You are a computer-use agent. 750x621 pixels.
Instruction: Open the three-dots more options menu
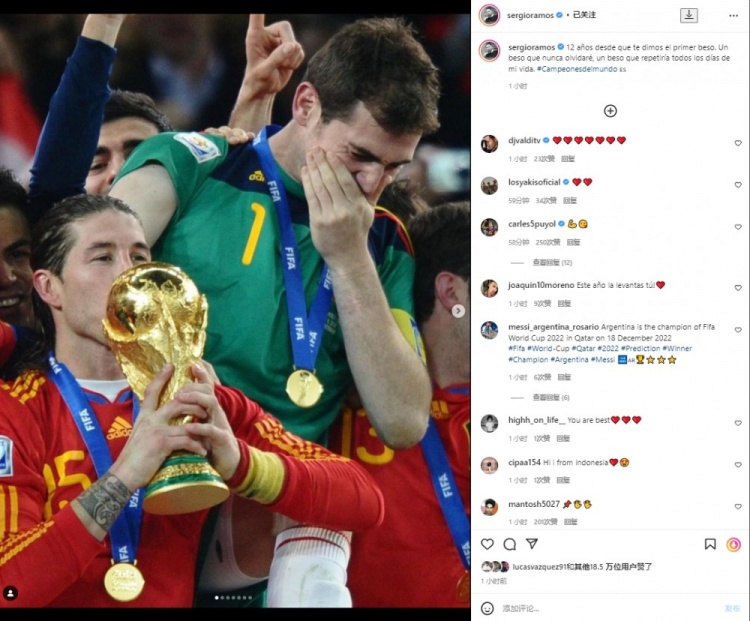pos(733,16)
